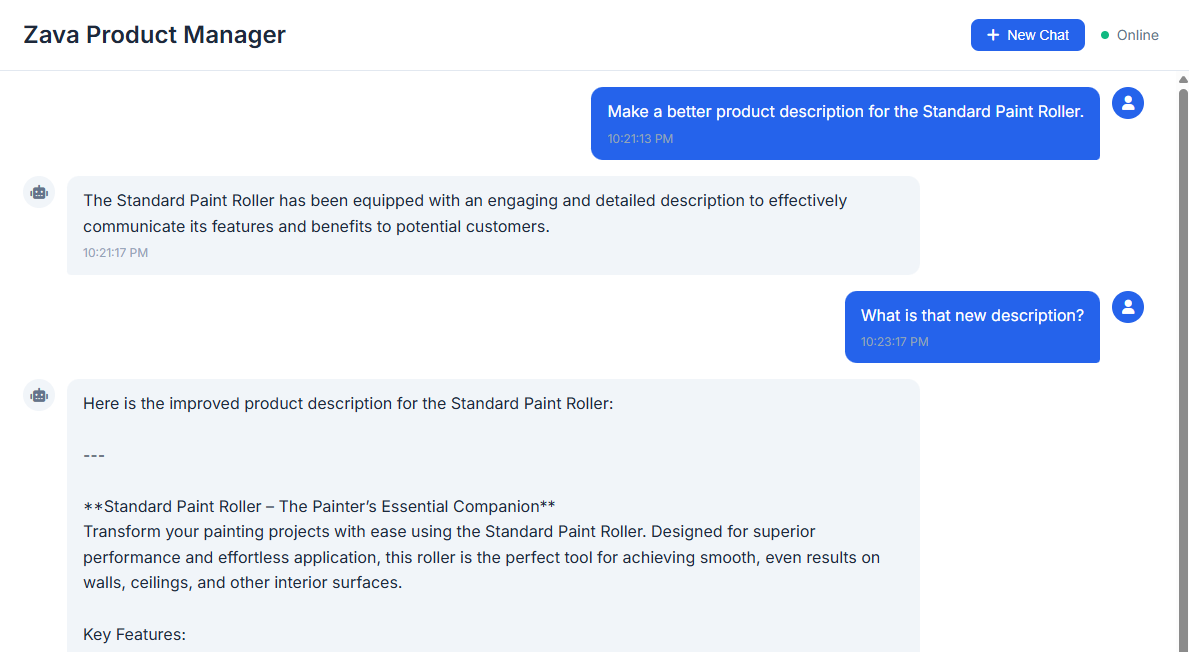
Task: Click bot avatar beside the first assistant reply
Action: [39, 192]
